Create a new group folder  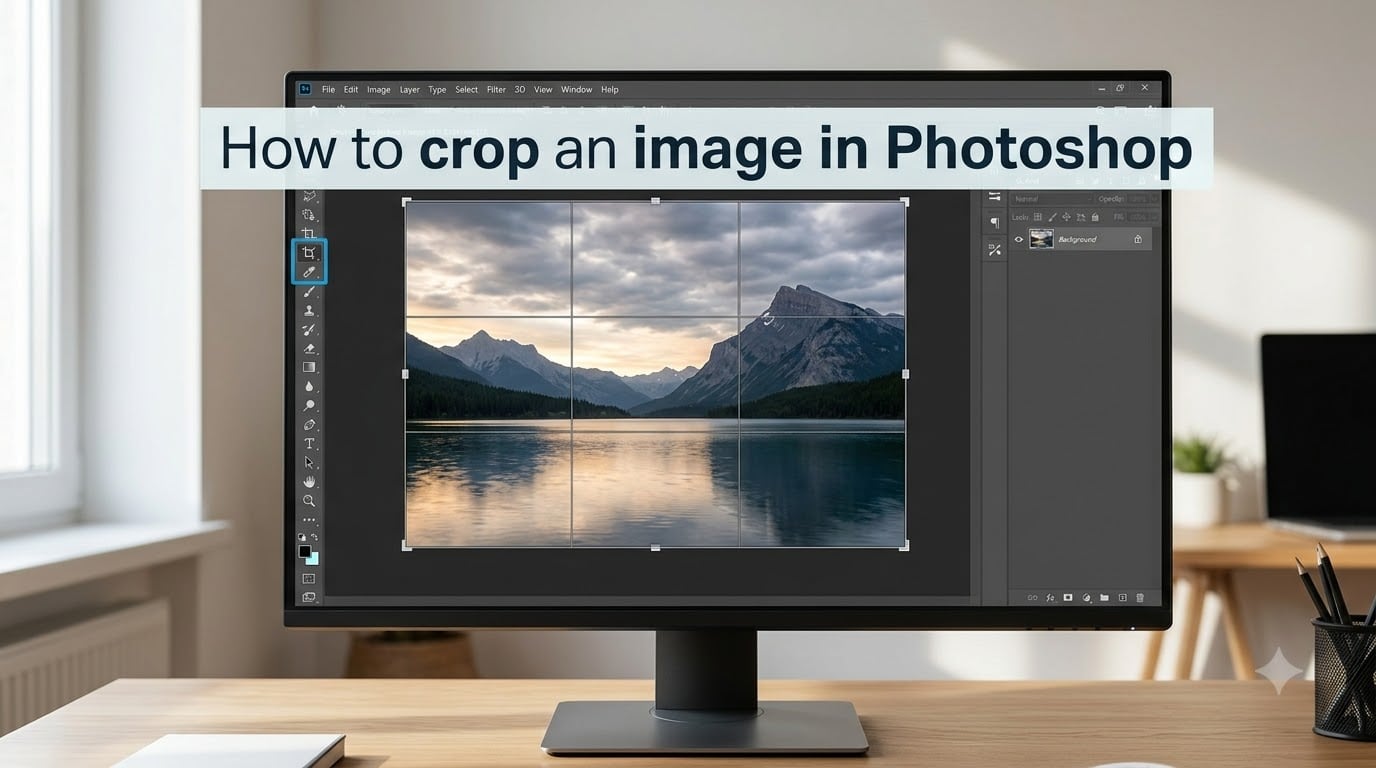click(1104, 597)
